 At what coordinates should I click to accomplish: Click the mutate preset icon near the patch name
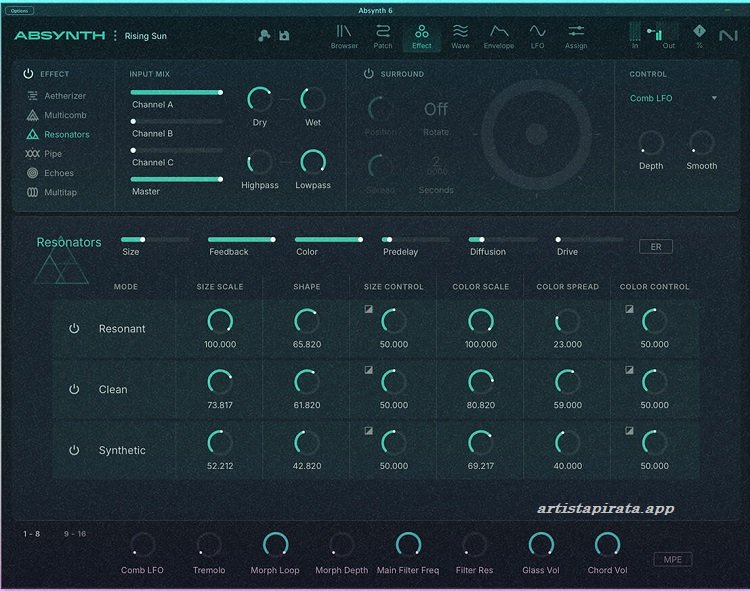(264, 35)
